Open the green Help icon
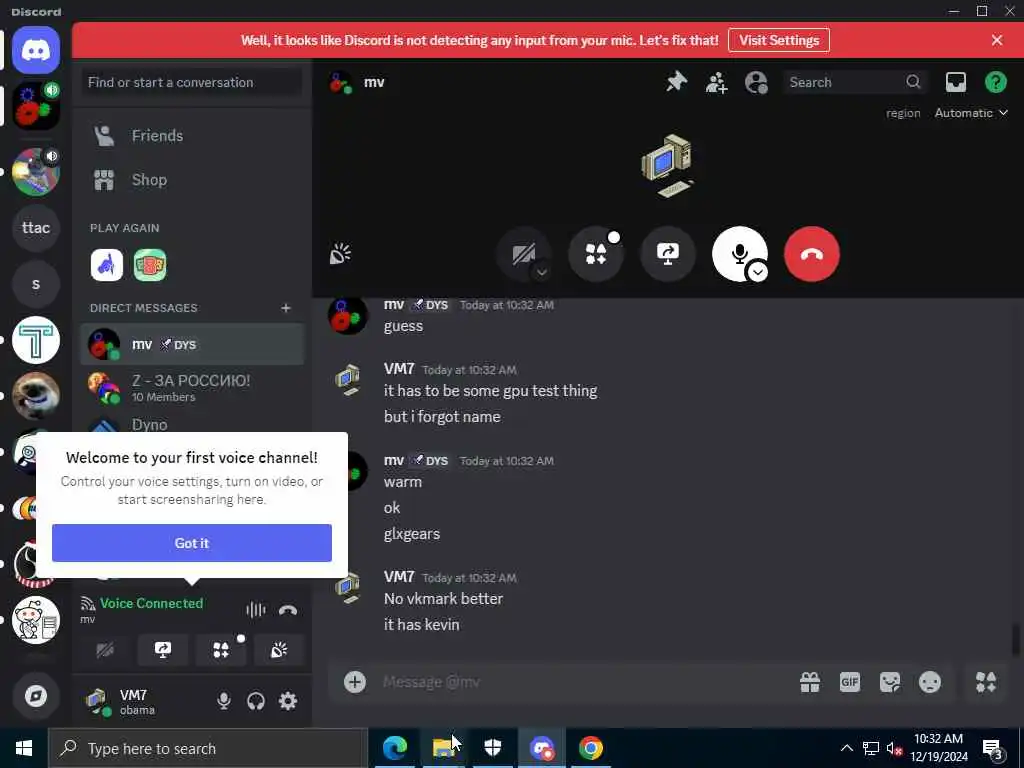The height and width of the screenshot is (768, 1024). click(995, 82)
